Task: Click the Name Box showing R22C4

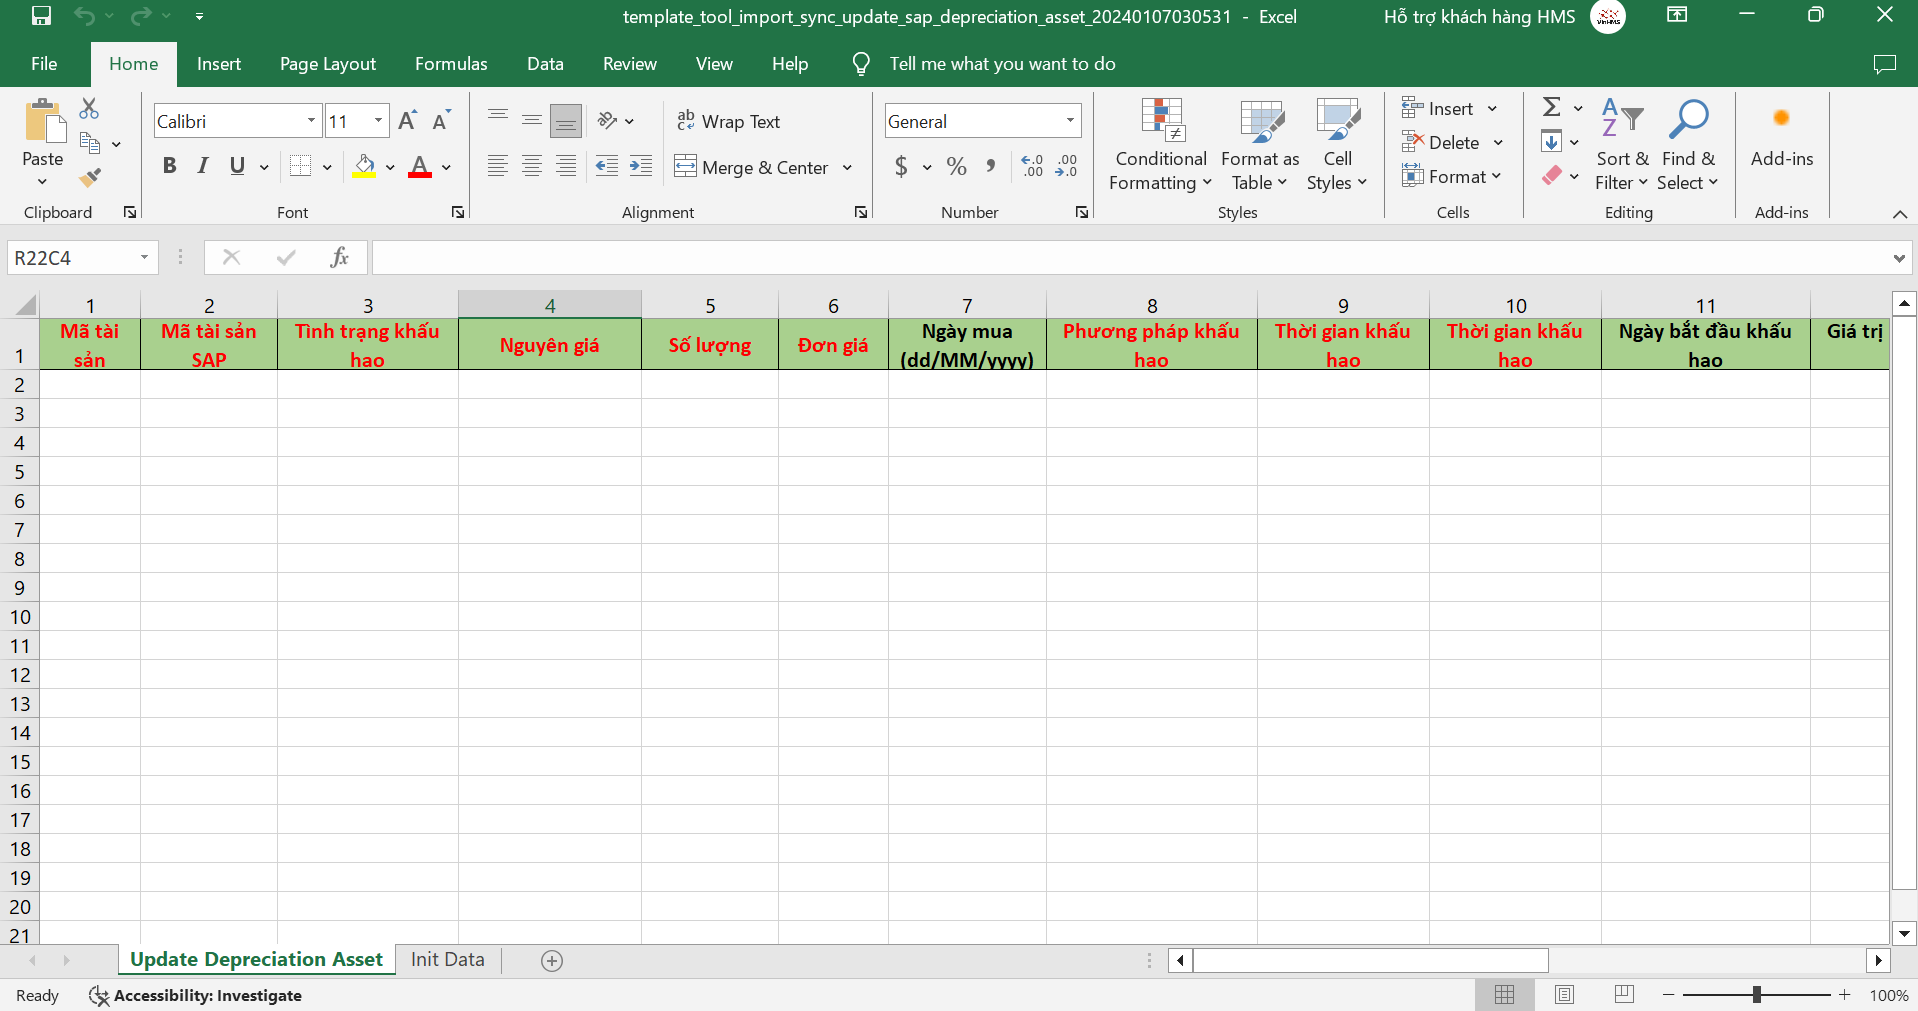Action: pos(72,258)
